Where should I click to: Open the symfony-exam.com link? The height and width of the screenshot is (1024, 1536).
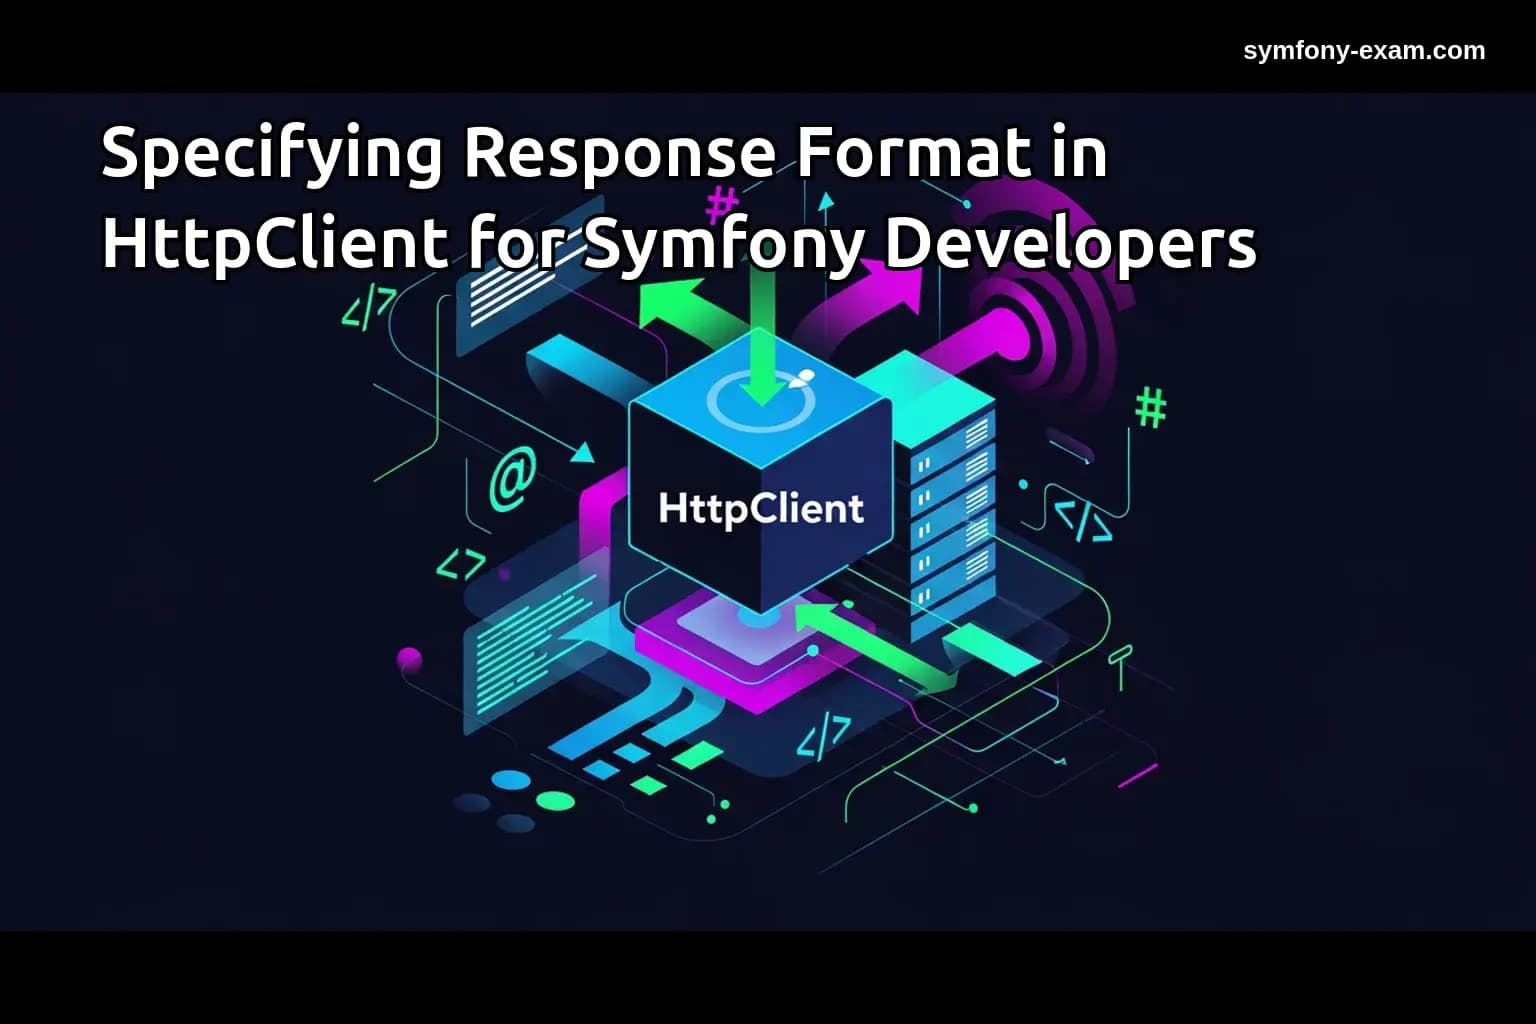[x=1363, y=50]
